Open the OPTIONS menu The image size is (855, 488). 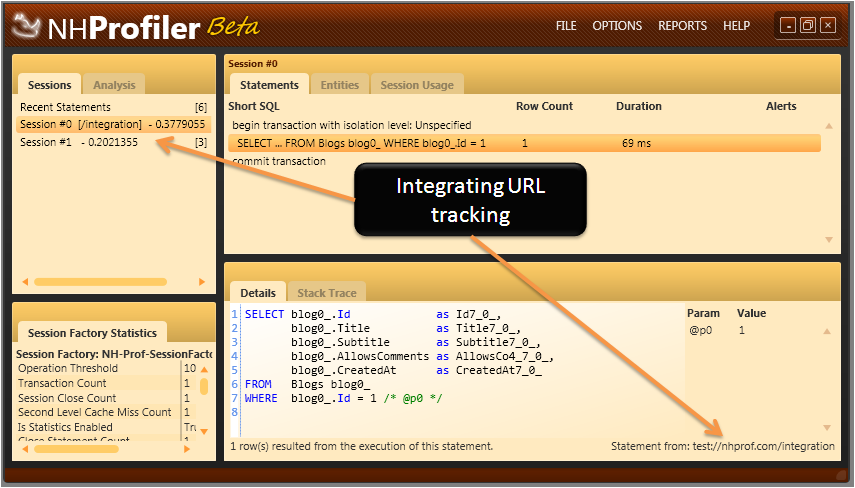tap(617, 26)
